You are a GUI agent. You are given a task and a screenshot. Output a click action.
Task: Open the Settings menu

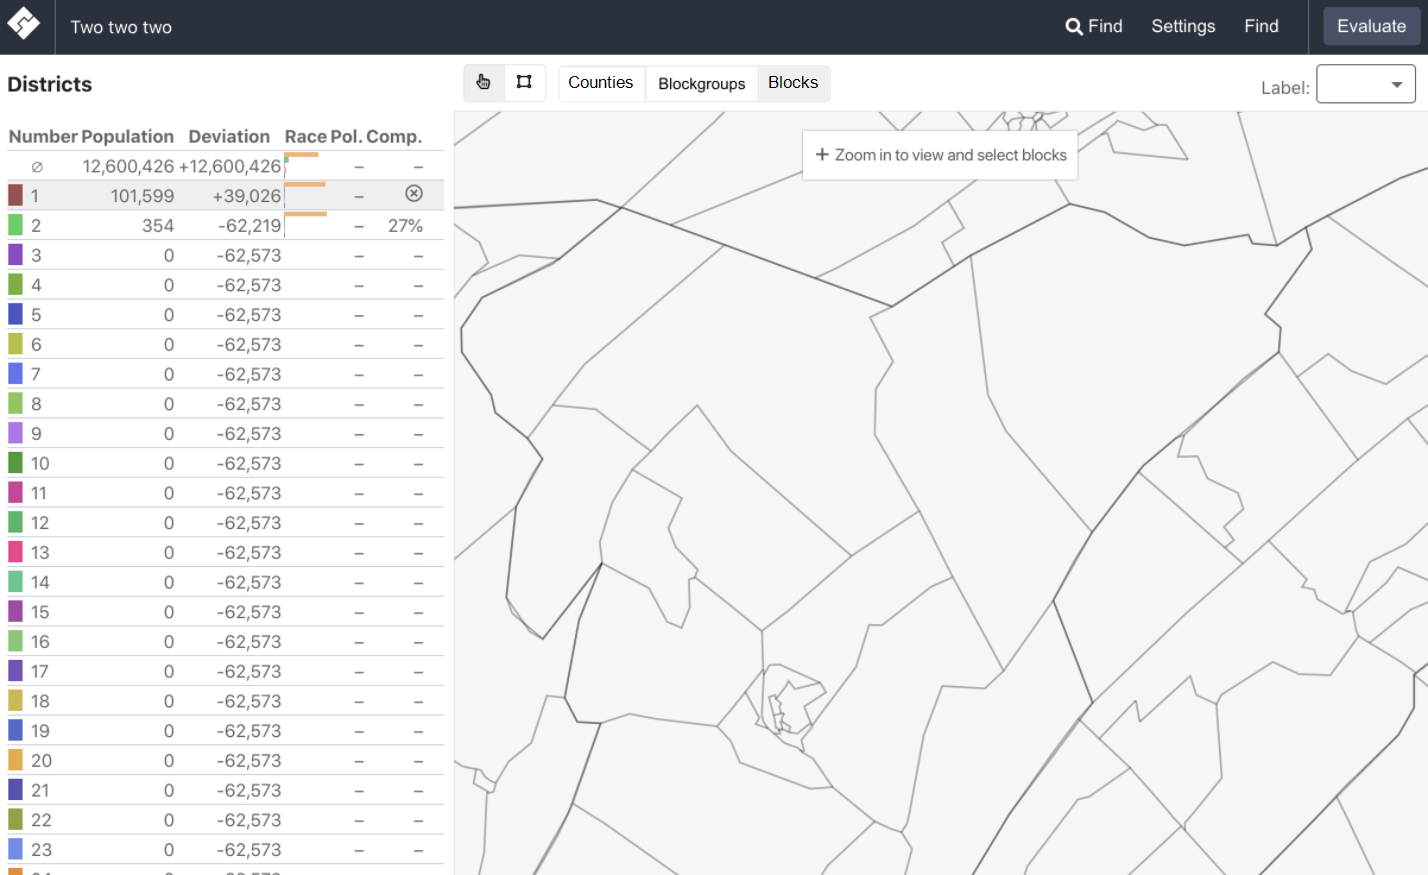pyautogui.click(x=1183, y=26)
